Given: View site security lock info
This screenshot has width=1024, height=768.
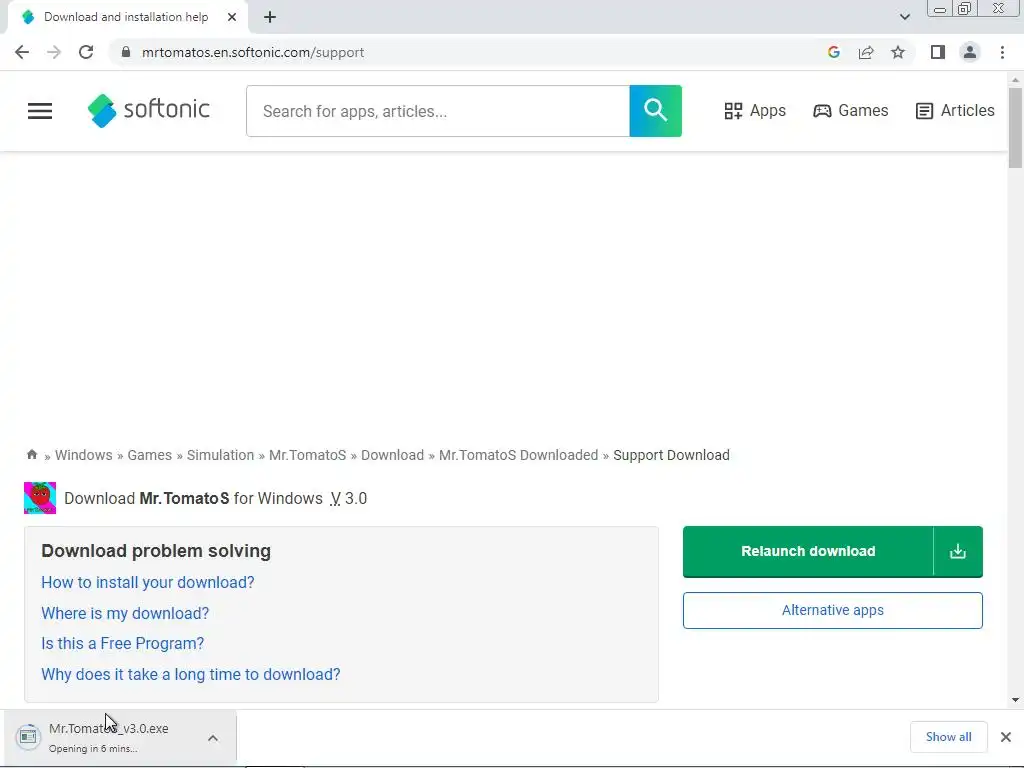Looking at the screenshot, I should (126, 52).
